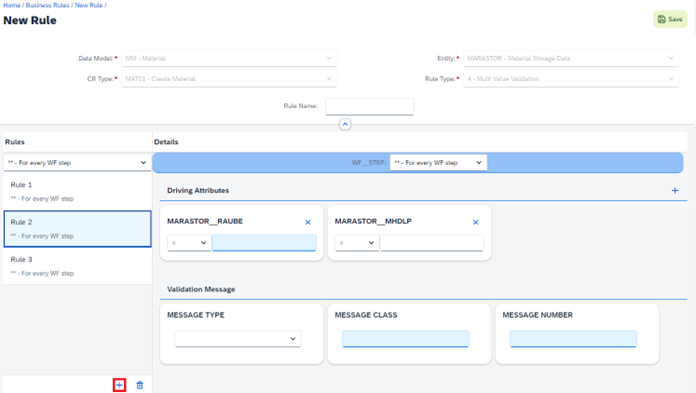Open the WF_STEP dropdown in Details
The image size is (696, 393).
tap(438, 163)
